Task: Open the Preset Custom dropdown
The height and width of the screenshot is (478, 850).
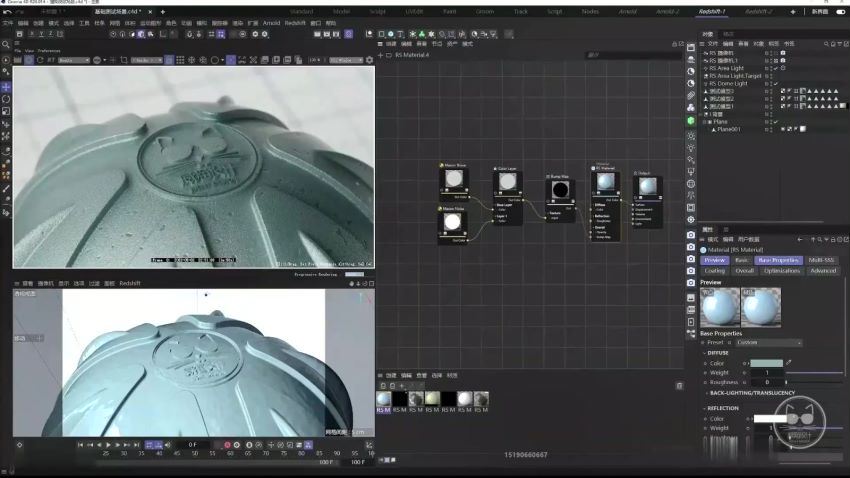Action: point(768,343)
